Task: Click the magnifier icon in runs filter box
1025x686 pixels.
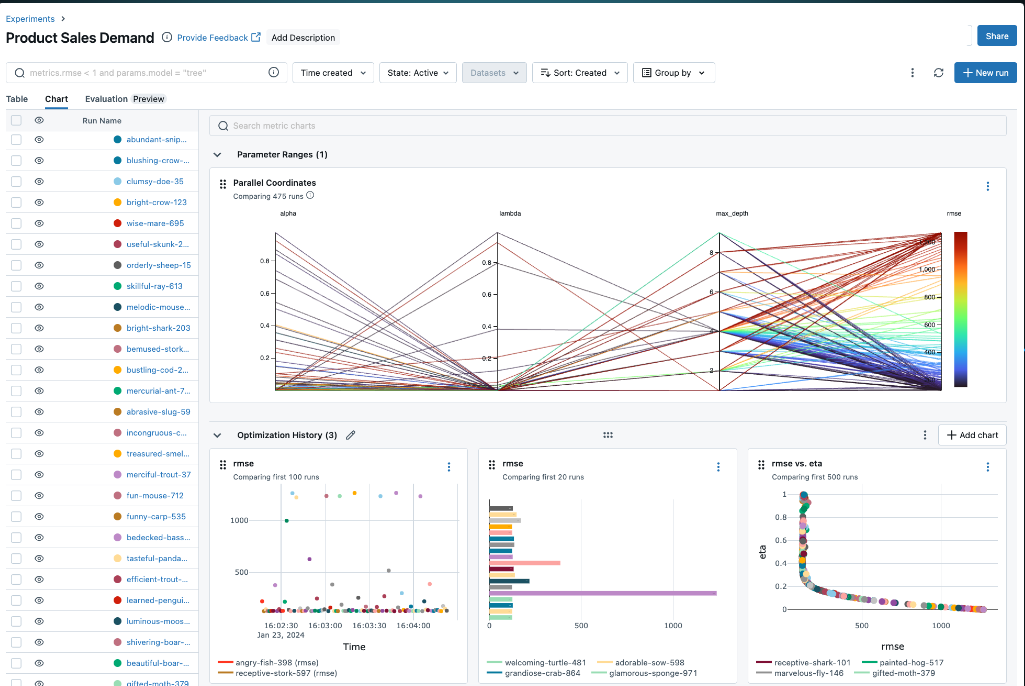Action: [20, 73]
